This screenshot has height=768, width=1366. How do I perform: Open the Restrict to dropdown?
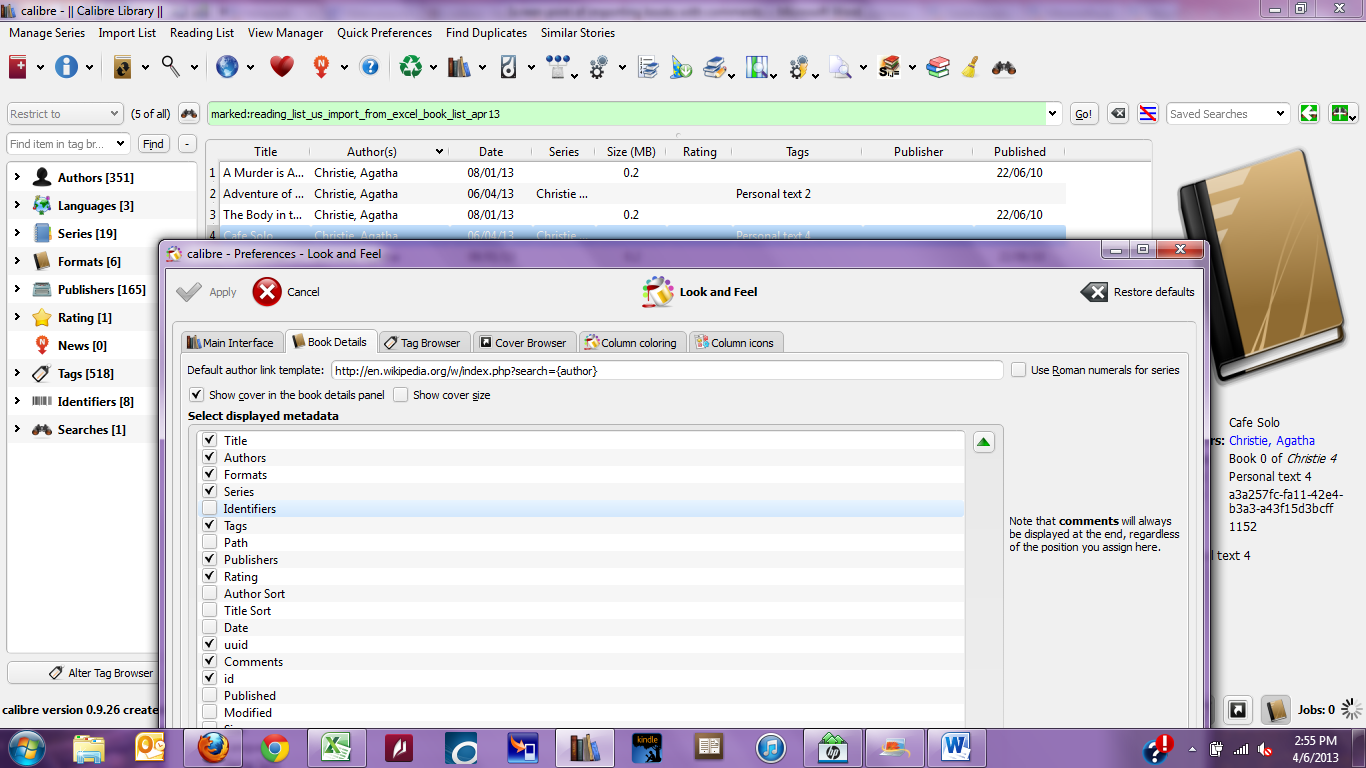pyautogui.click(x=65, y=114)
